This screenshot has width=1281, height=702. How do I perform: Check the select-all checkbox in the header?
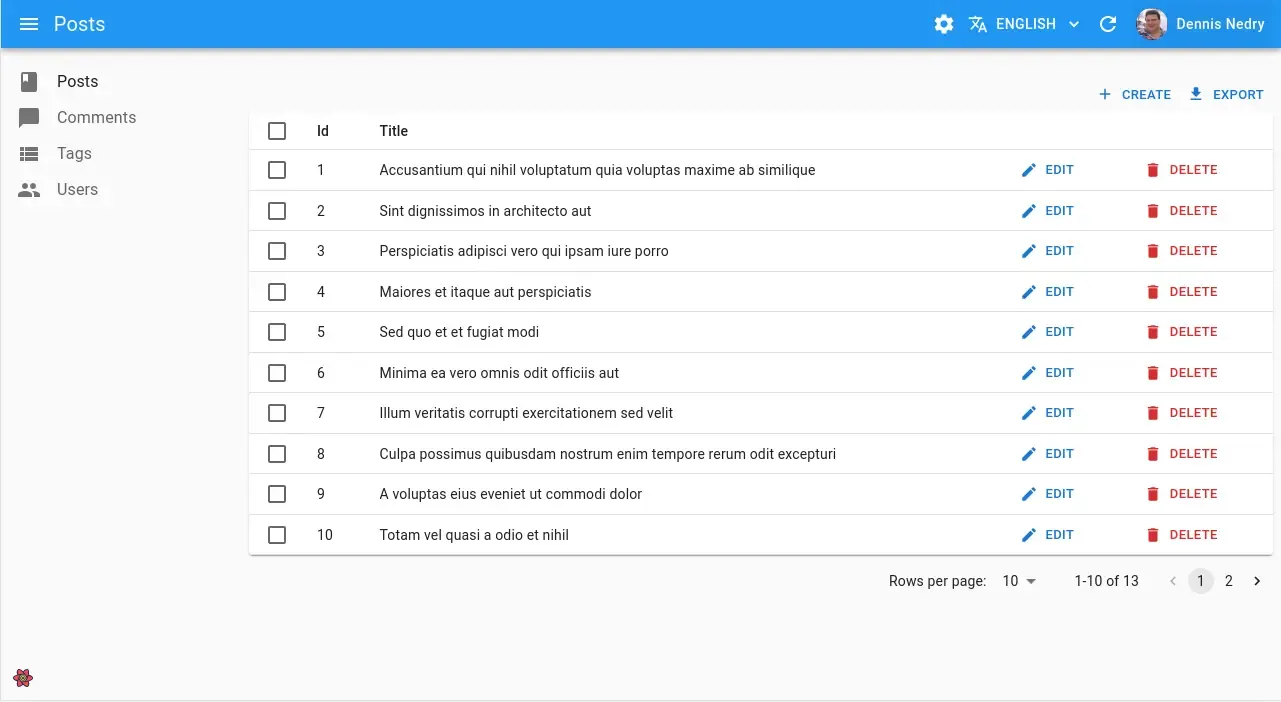[277, 130]
